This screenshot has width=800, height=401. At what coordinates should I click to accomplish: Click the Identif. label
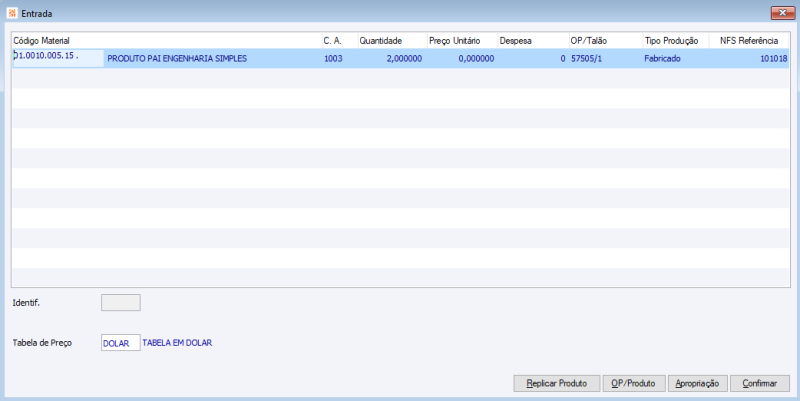26,303
